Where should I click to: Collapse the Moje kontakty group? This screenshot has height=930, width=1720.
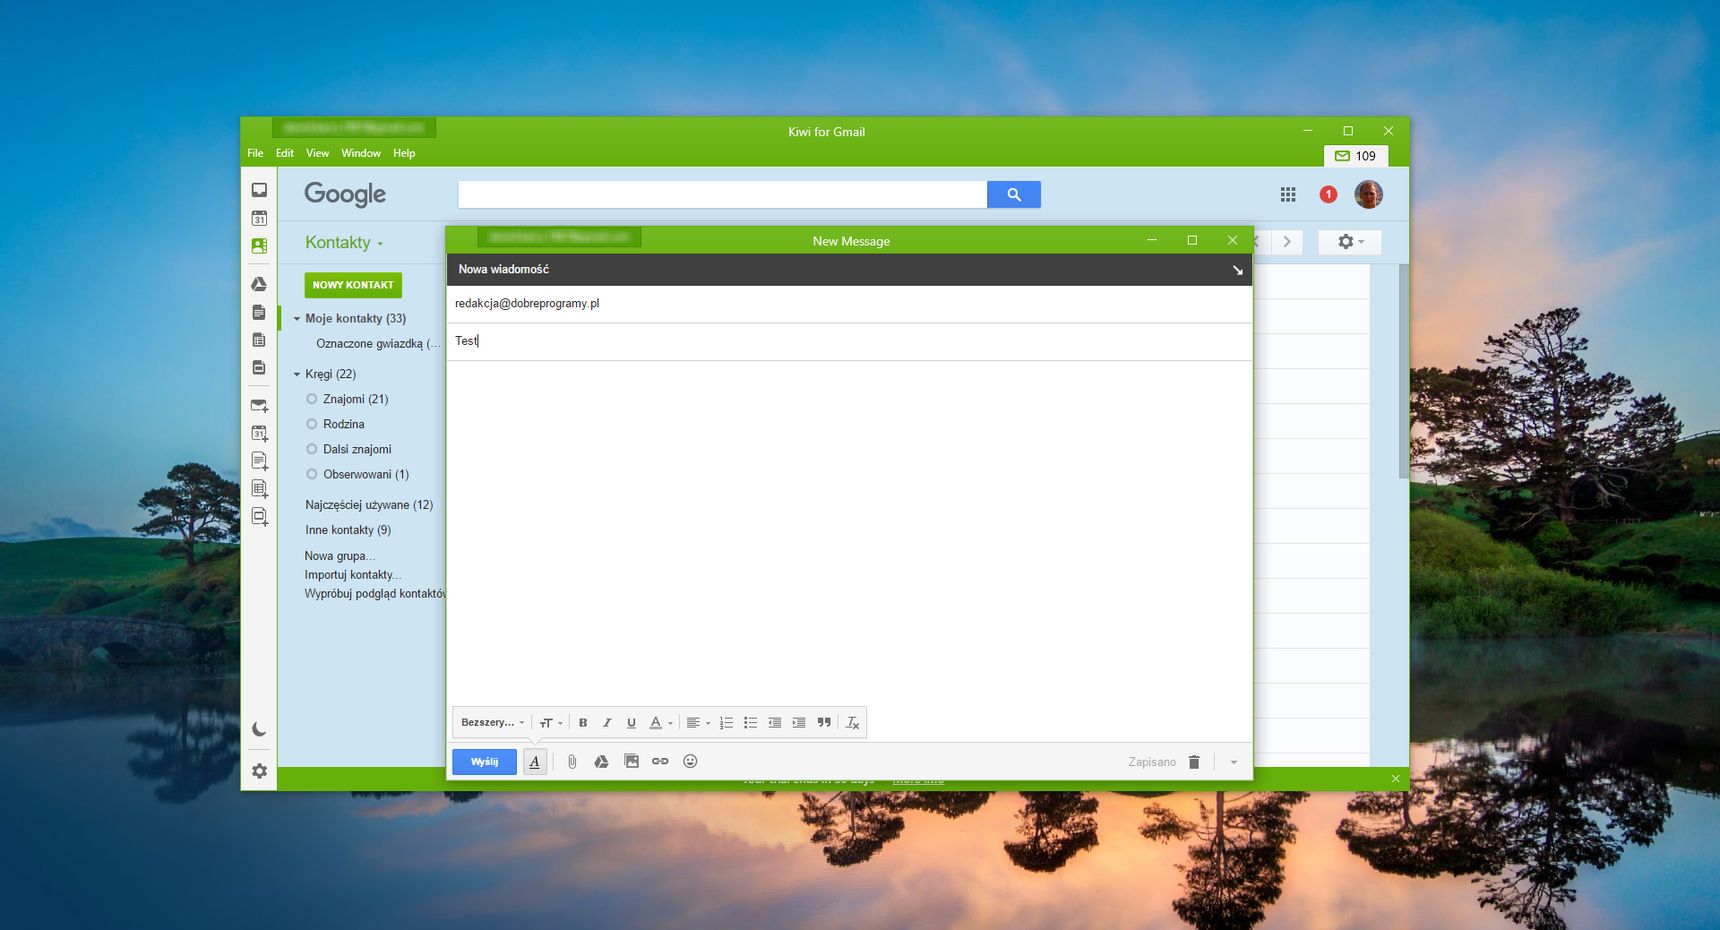[296, 319]
